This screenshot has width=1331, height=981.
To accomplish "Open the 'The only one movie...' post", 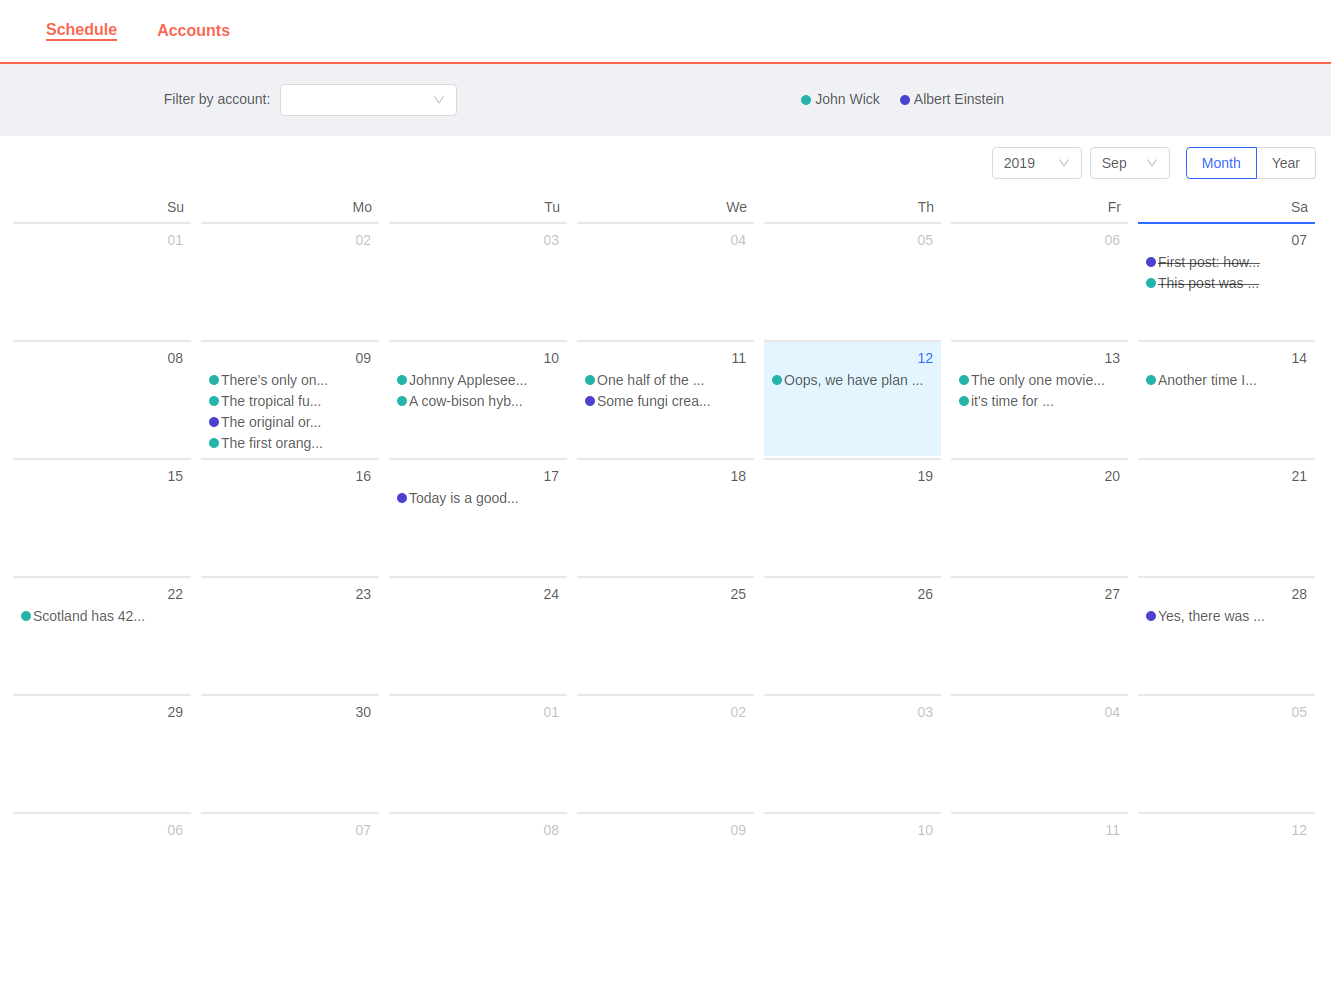I will (x=1032, y=380).
